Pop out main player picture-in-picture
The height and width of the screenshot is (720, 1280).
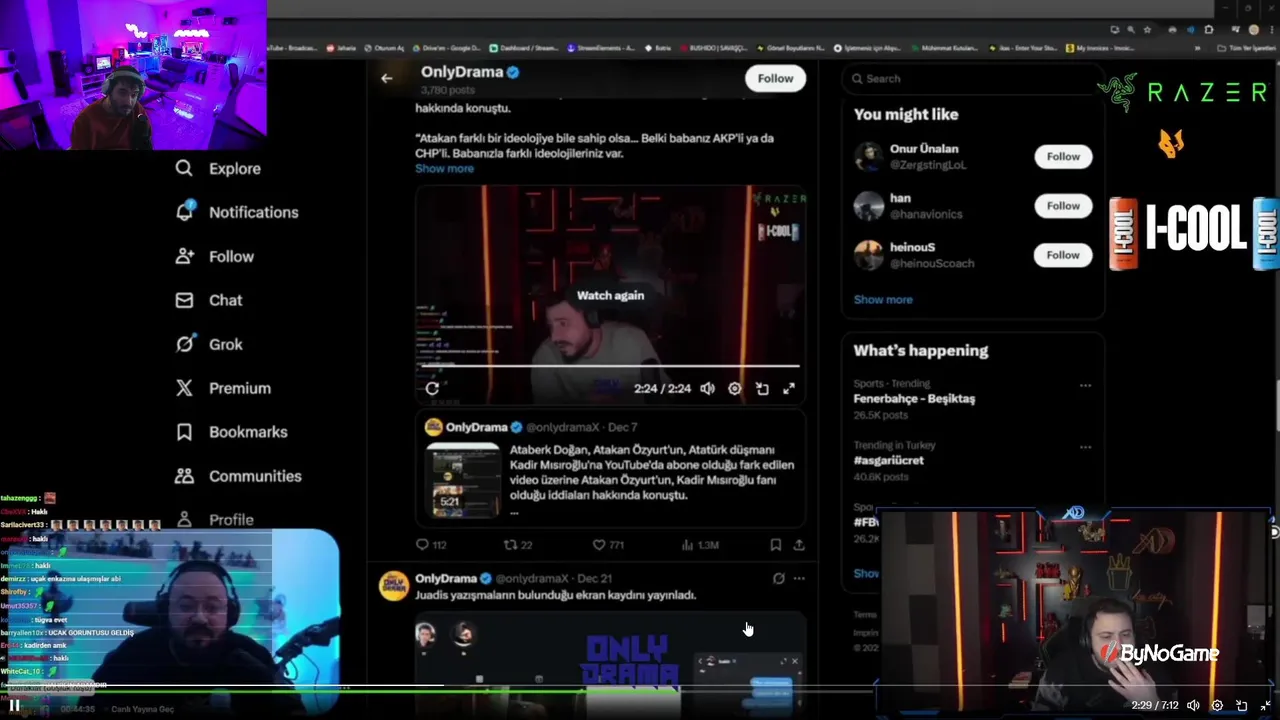(1242, 705)
